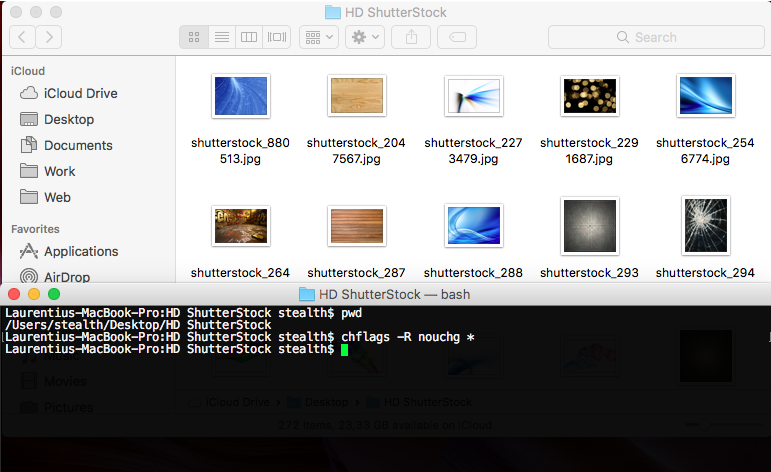This screenshot has height=472, width=771.
Task: Click the Terminal prompt cursor line
Action: [x=177, y=349]
